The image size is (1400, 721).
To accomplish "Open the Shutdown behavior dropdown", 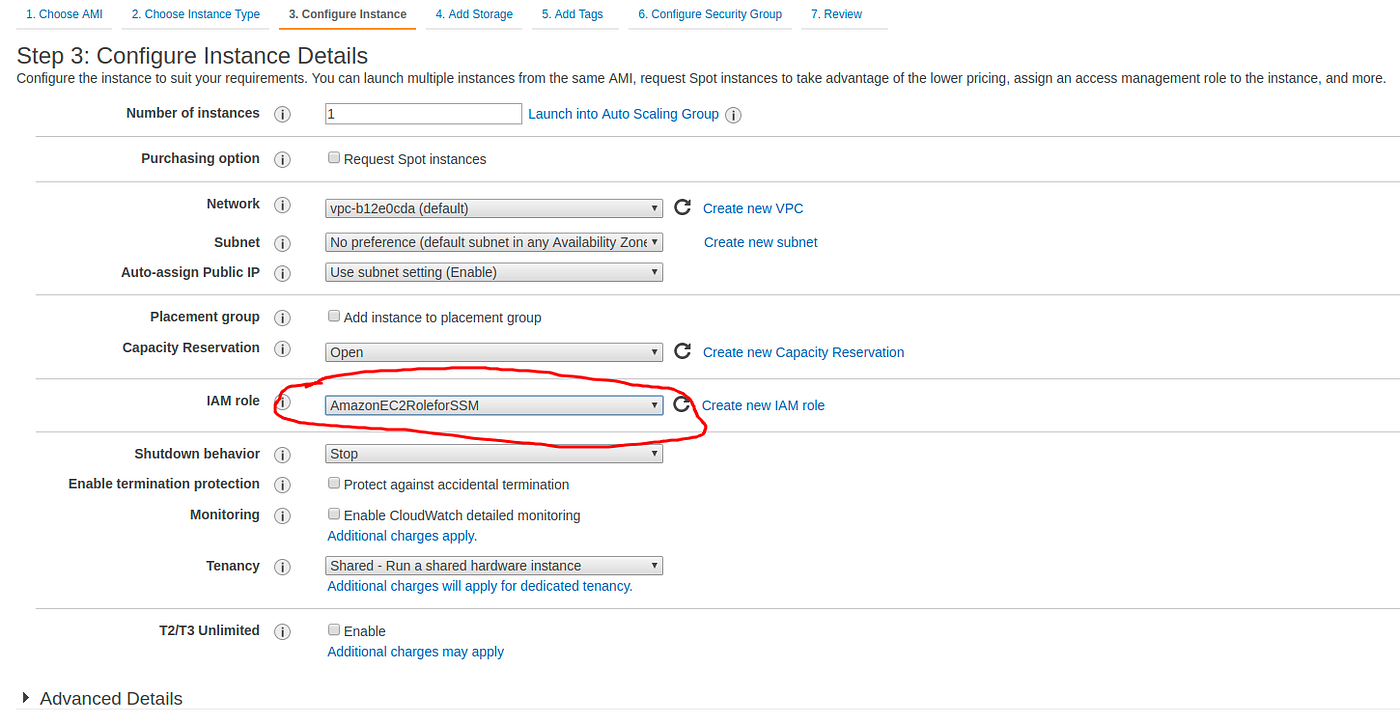I will coord(493,453).
